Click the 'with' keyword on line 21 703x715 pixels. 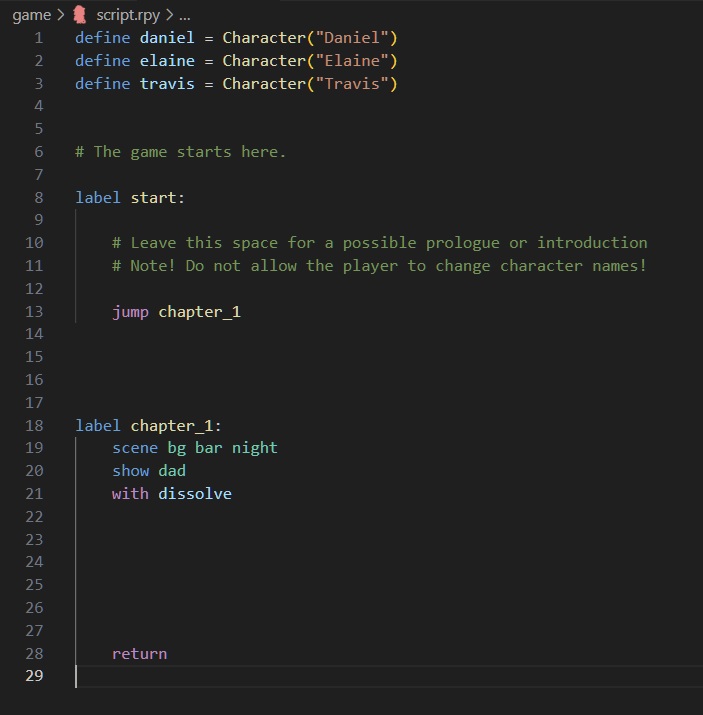coord(130,493)
